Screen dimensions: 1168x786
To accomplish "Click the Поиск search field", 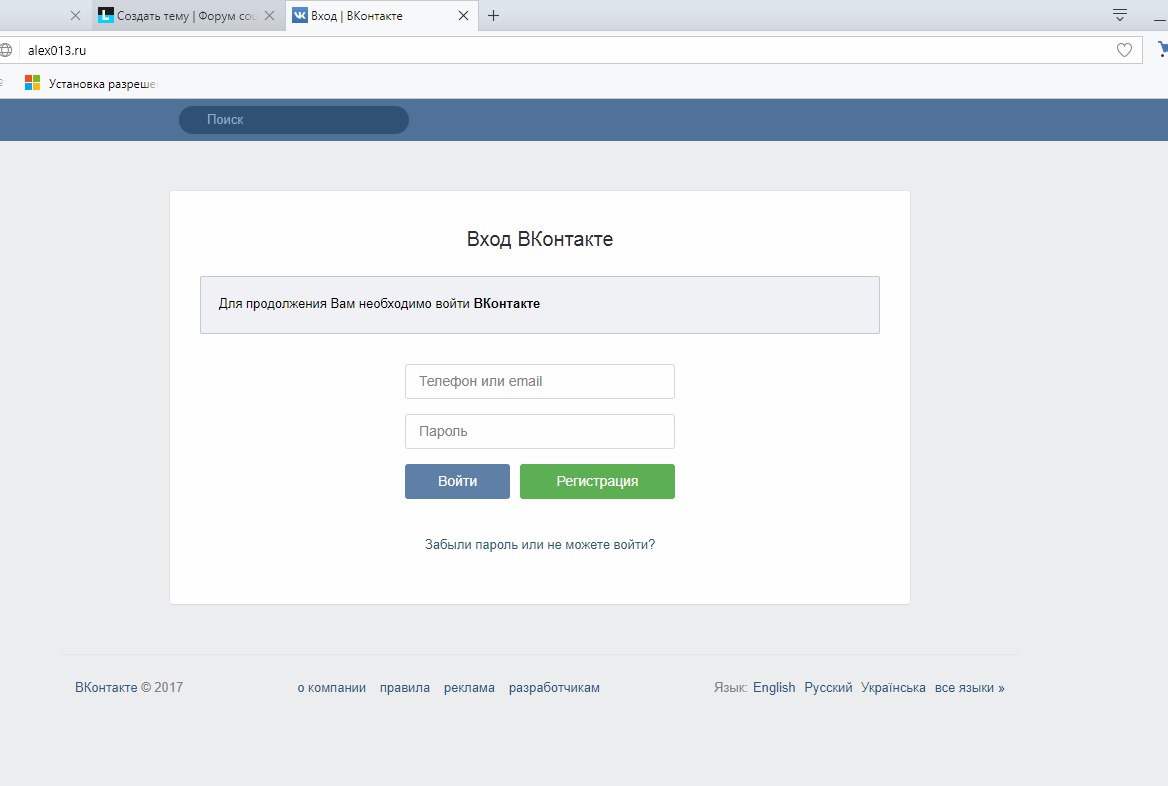I will click(293, 120).
